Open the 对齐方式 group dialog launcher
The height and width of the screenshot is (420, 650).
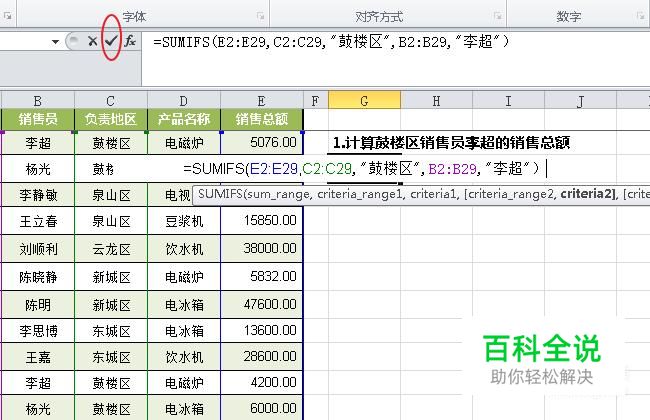tap(497, 16)
